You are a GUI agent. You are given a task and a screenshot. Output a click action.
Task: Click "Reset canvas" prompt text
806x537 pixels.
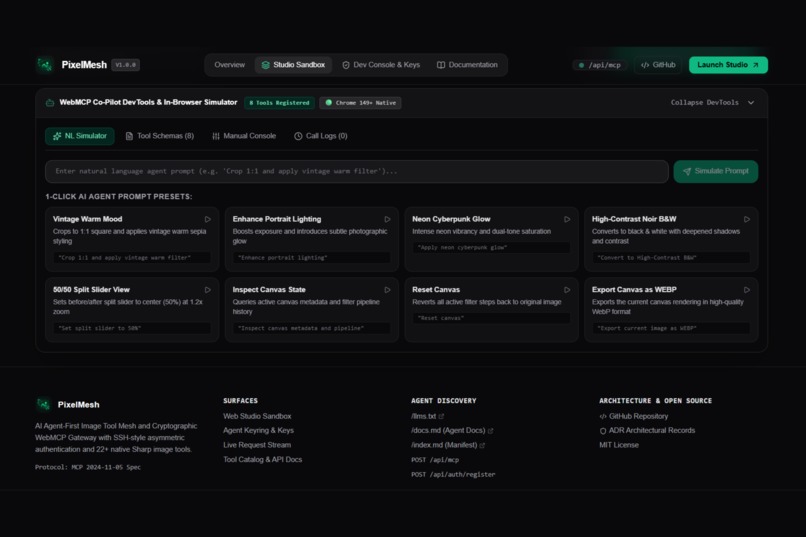tap(441, 318)
